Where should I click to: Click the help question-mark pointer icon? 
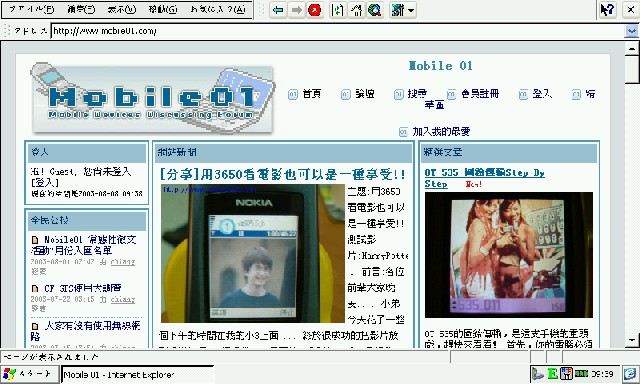point(608,9)
